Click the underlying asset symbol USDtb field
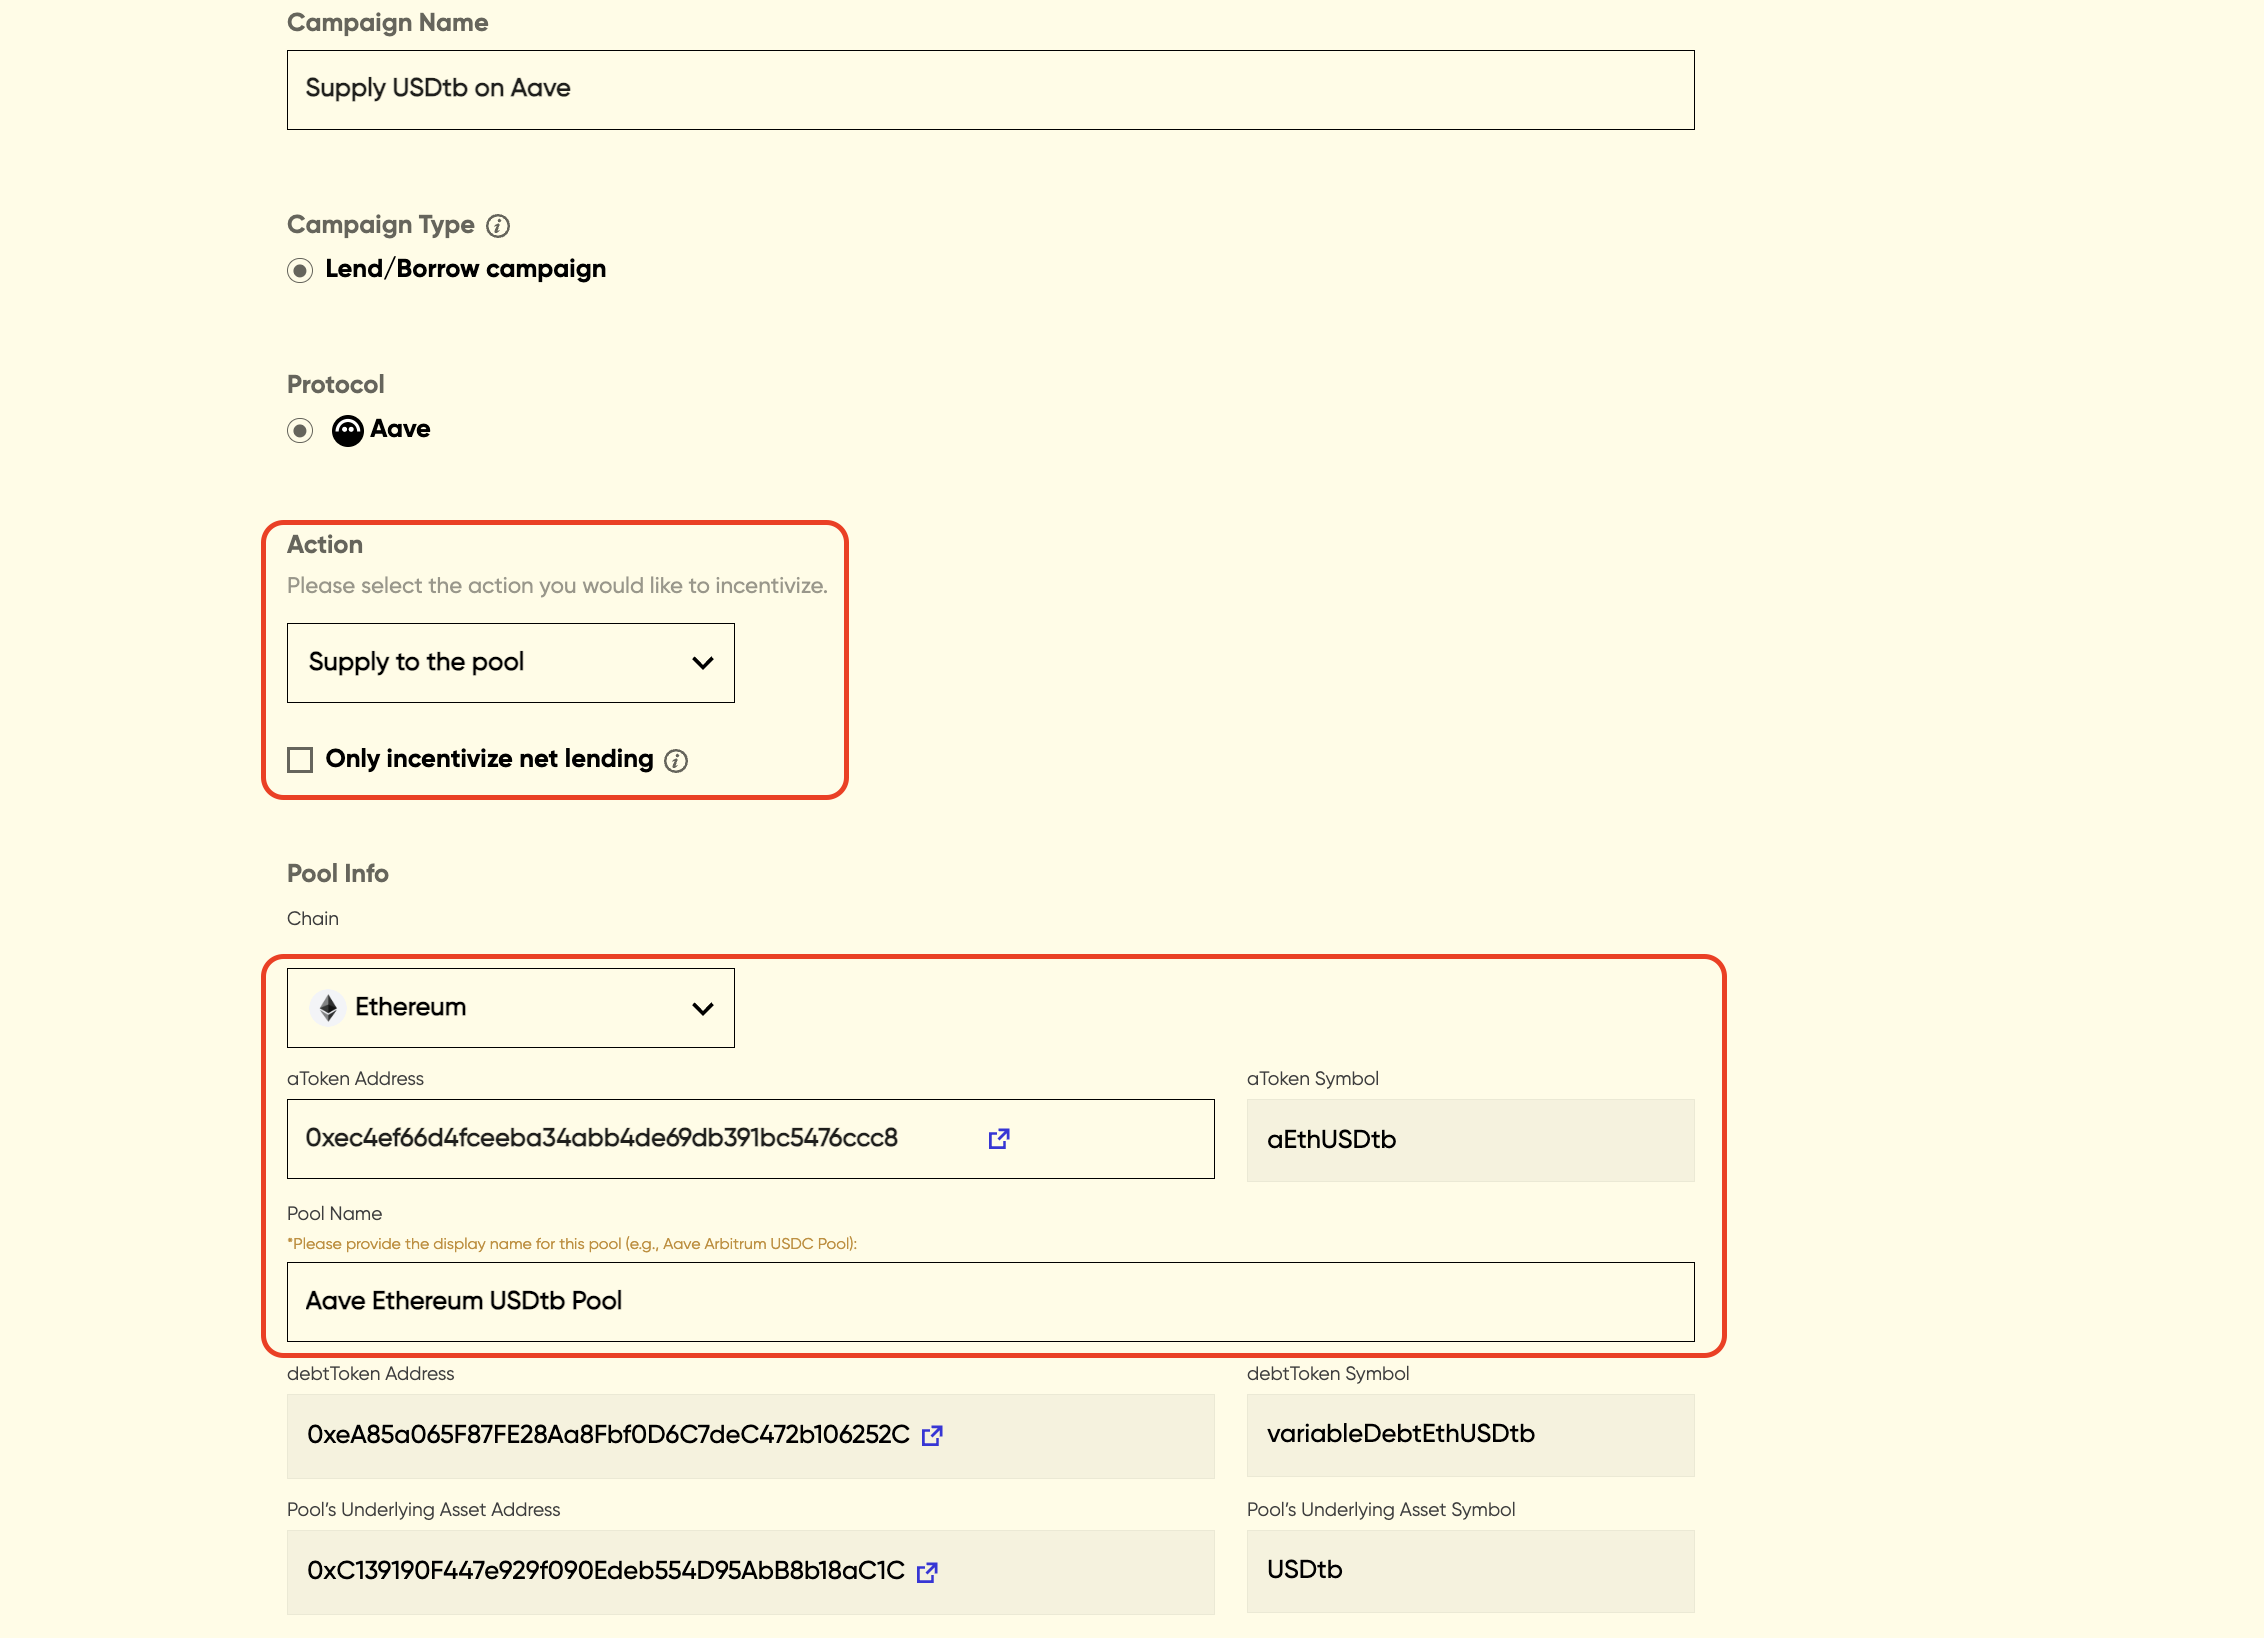Image resolution: width=2264 pixels, height=1638 pixels. tap(1470, 1571)
